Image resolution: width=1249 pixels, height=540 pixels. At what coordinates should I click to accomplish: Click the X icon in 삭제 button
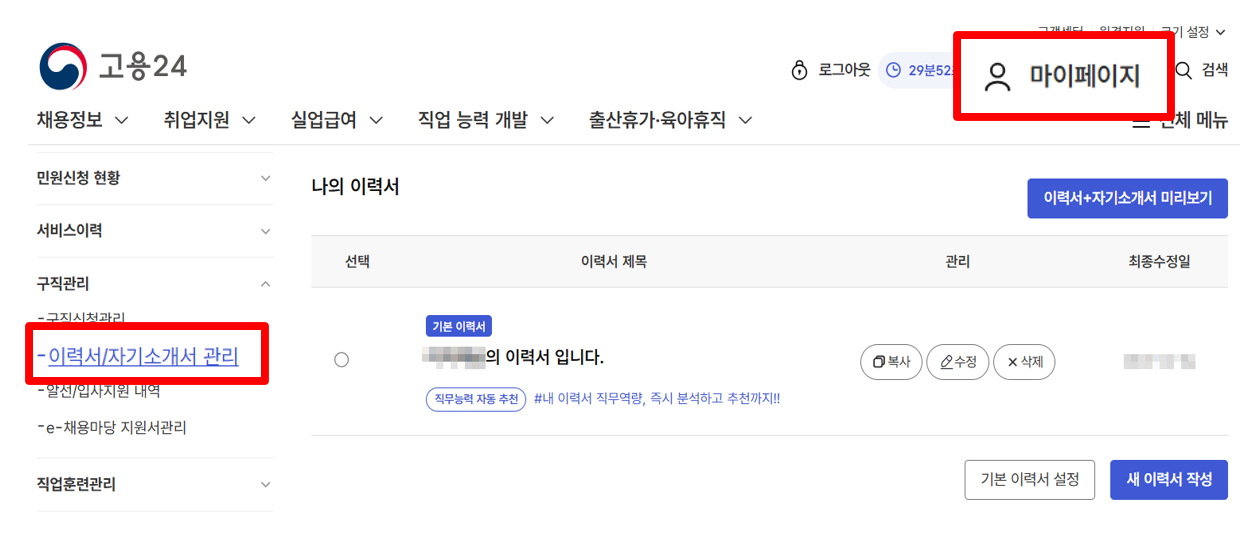click(x=1012, y=362)
